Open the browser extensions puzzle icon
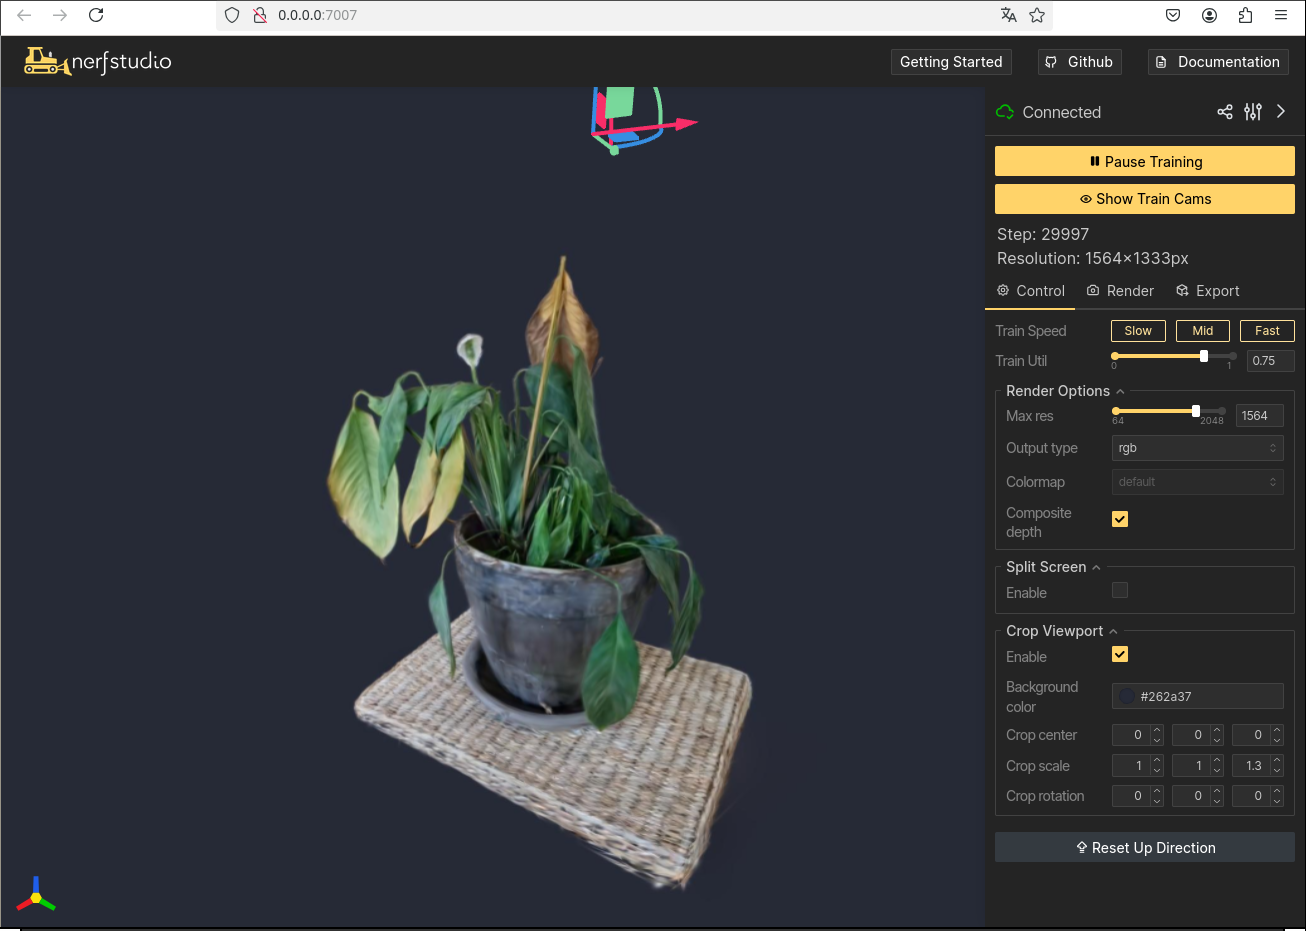Image resolution: width=1306 pixels, height=931 pixels. [x=1245, y=15]
